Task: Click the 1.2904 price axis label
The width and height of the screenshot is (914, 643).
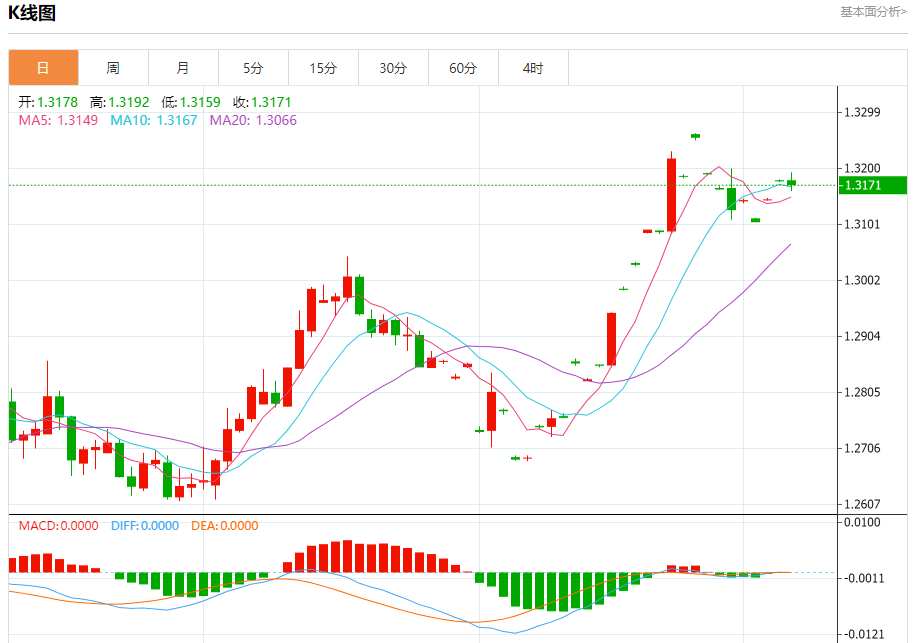Action: pyautogui.click(x=862, y=336)
